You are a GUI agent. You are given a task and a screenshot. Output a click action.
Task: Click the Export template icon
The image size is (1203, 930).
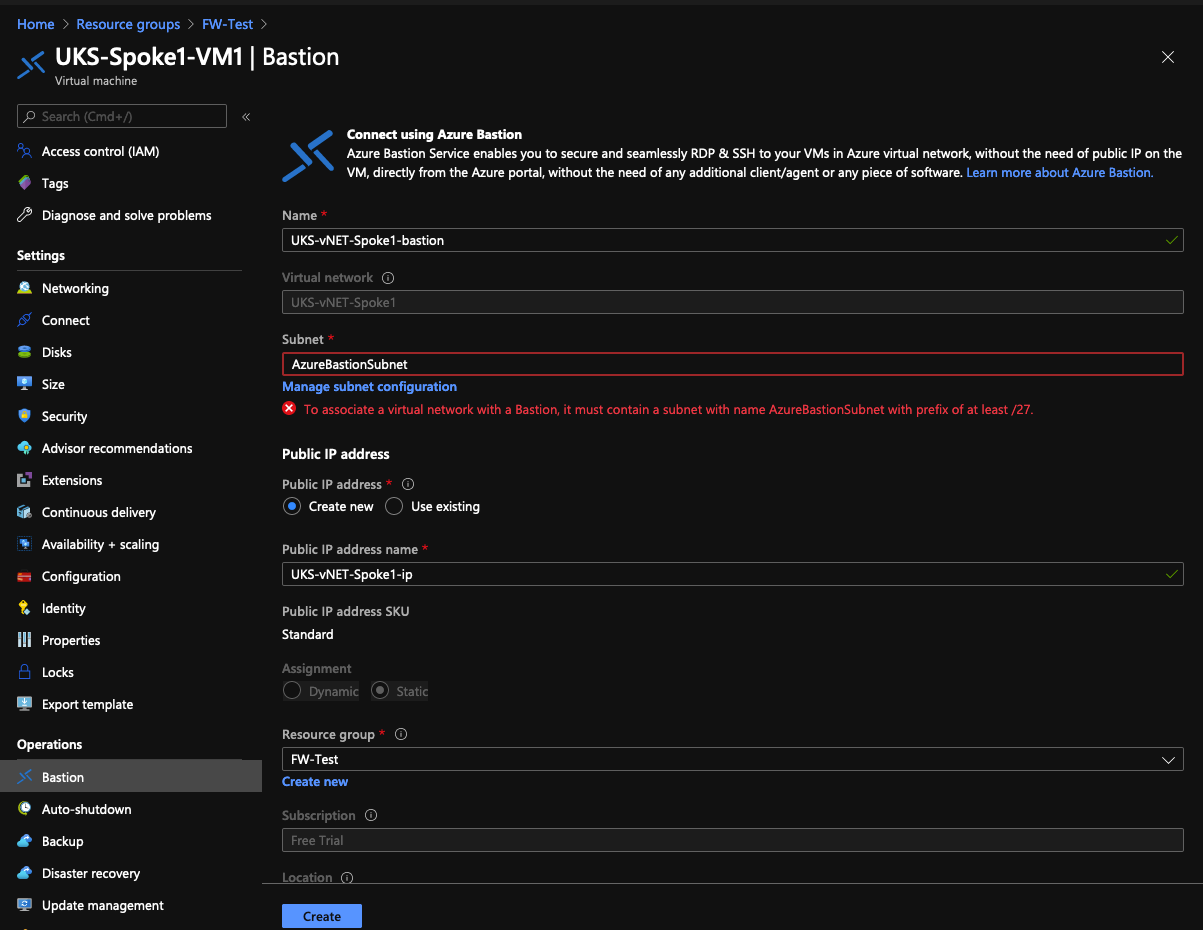(25, 704)
